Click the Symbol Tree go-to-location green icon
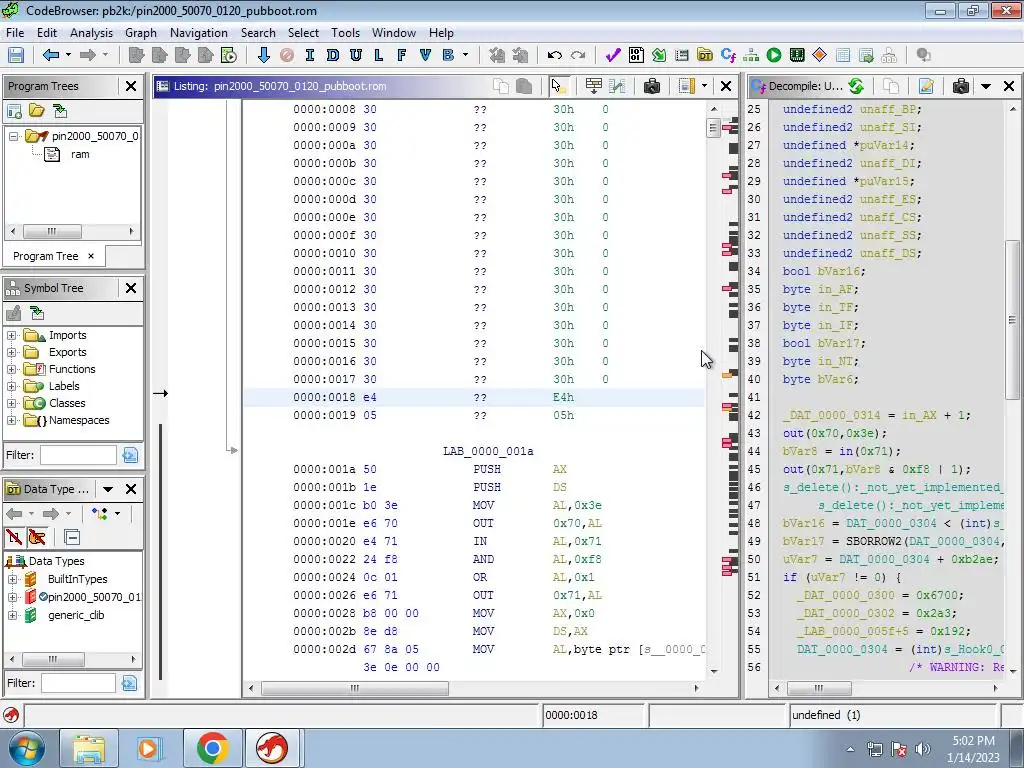Screen dimensions: 1024x768 pyautogui.click(x=37, y=313)
